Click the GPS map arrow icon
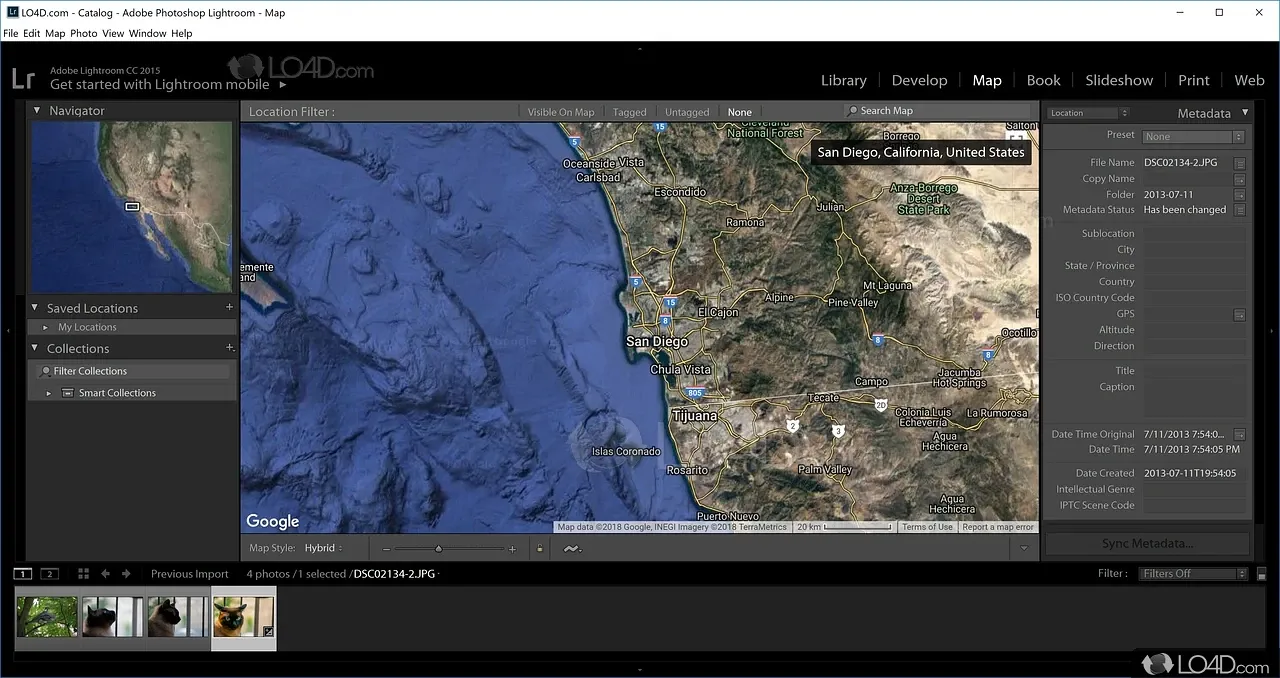Screen dimensions: 1280x678 tap(1240, 314)
